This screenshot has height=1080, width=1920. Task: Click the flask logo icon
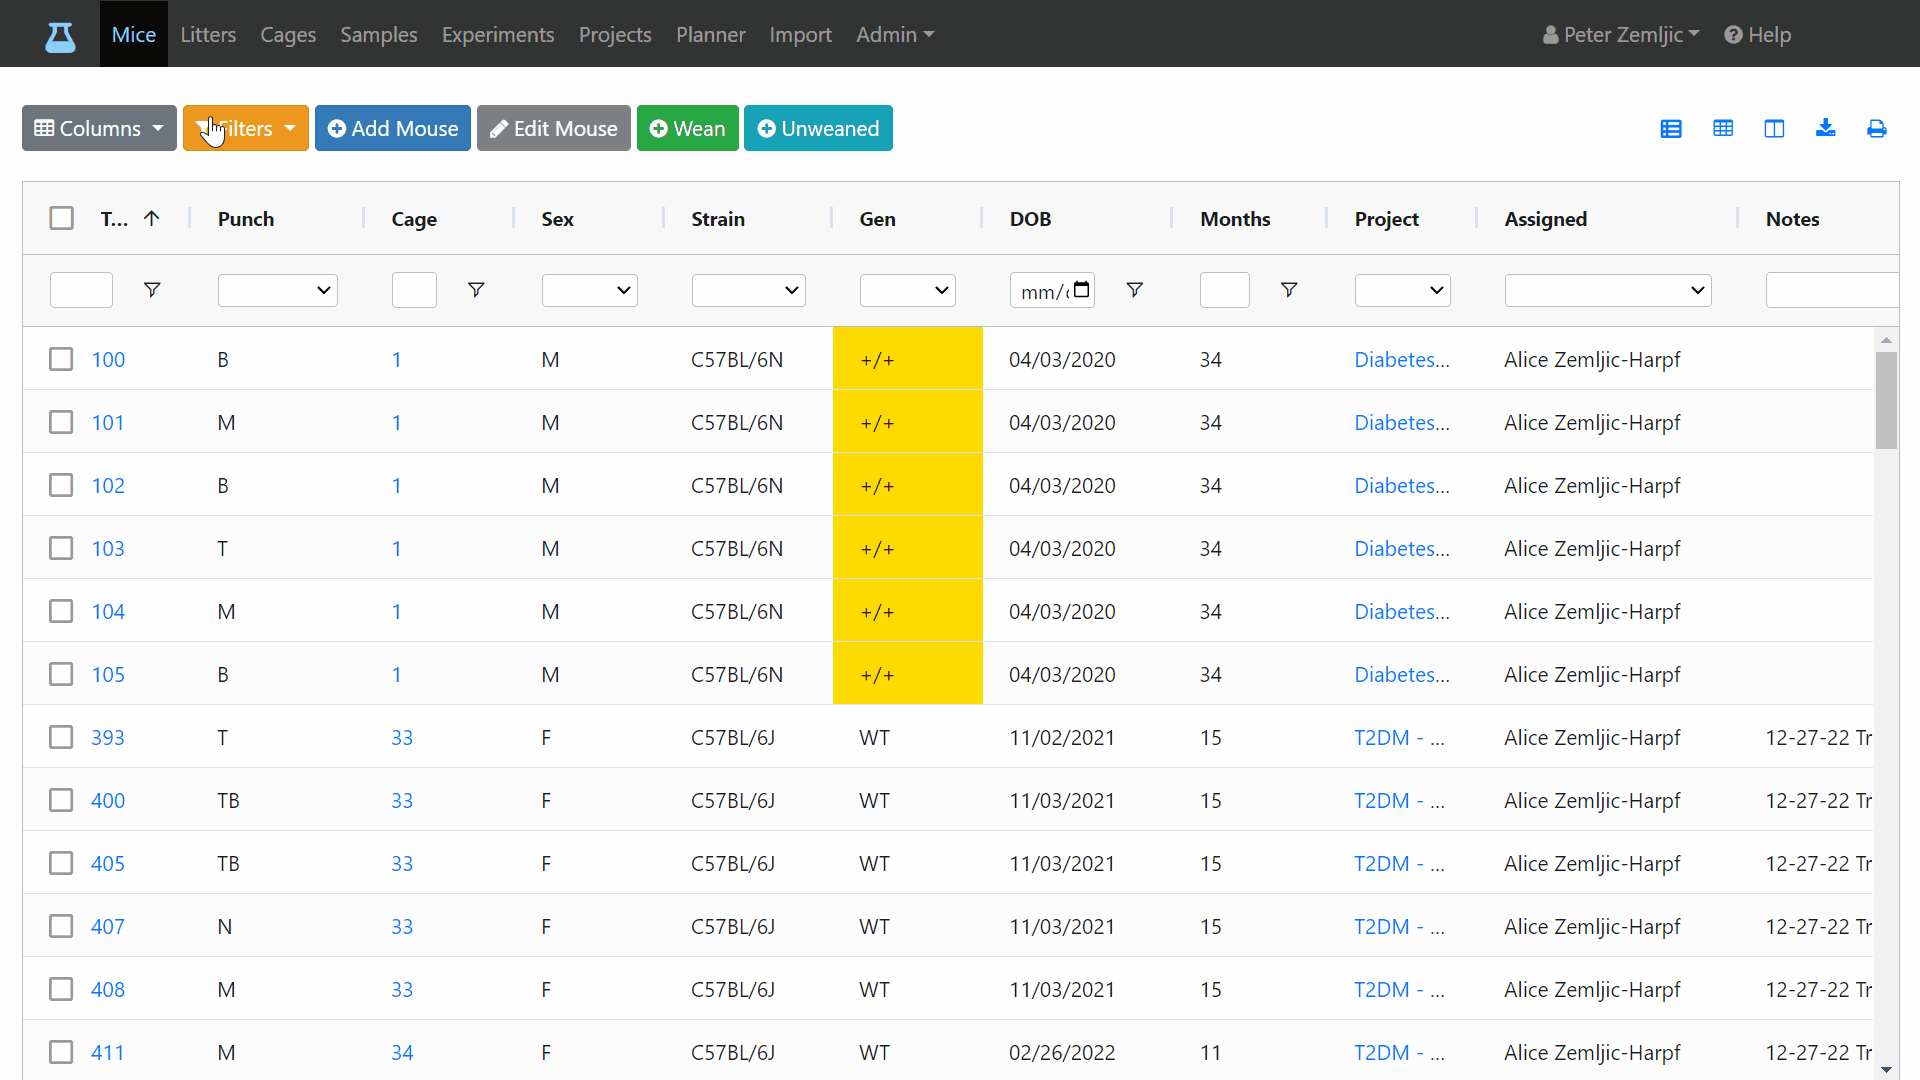pos(60,37)
